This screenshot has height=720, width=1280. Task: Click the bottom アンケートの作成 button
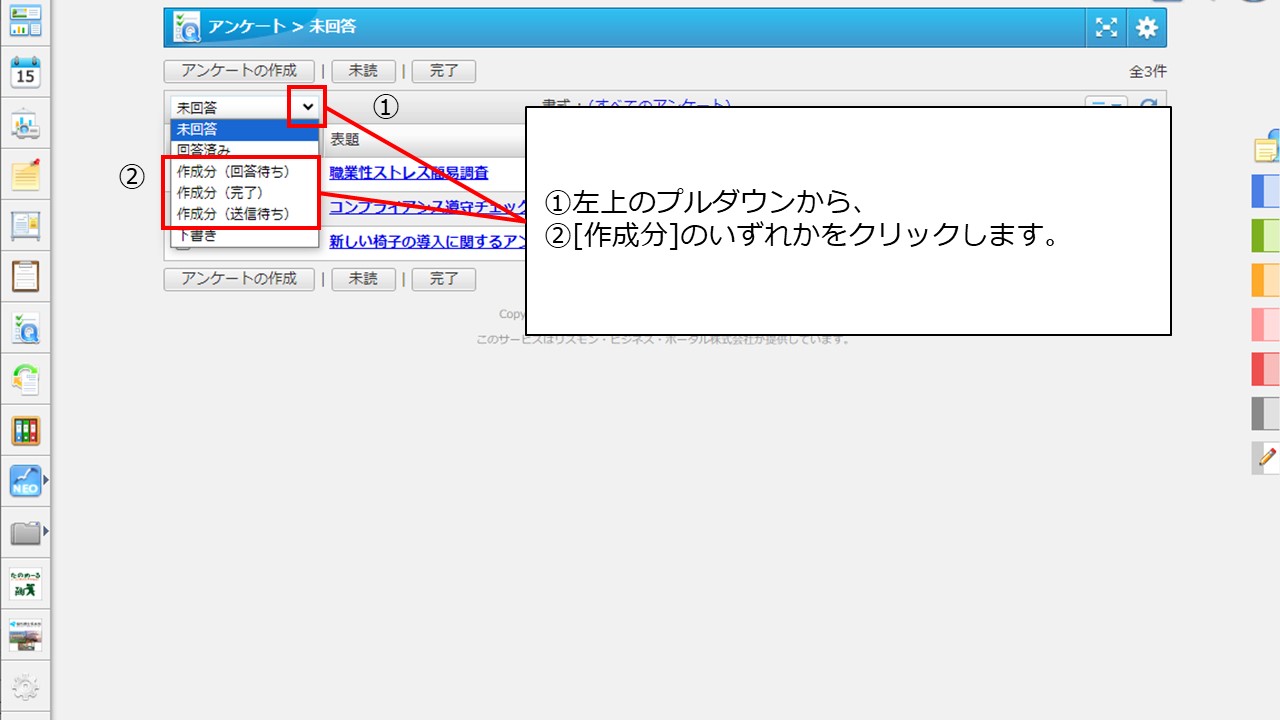pyautogui.click(x=239, y=279)
